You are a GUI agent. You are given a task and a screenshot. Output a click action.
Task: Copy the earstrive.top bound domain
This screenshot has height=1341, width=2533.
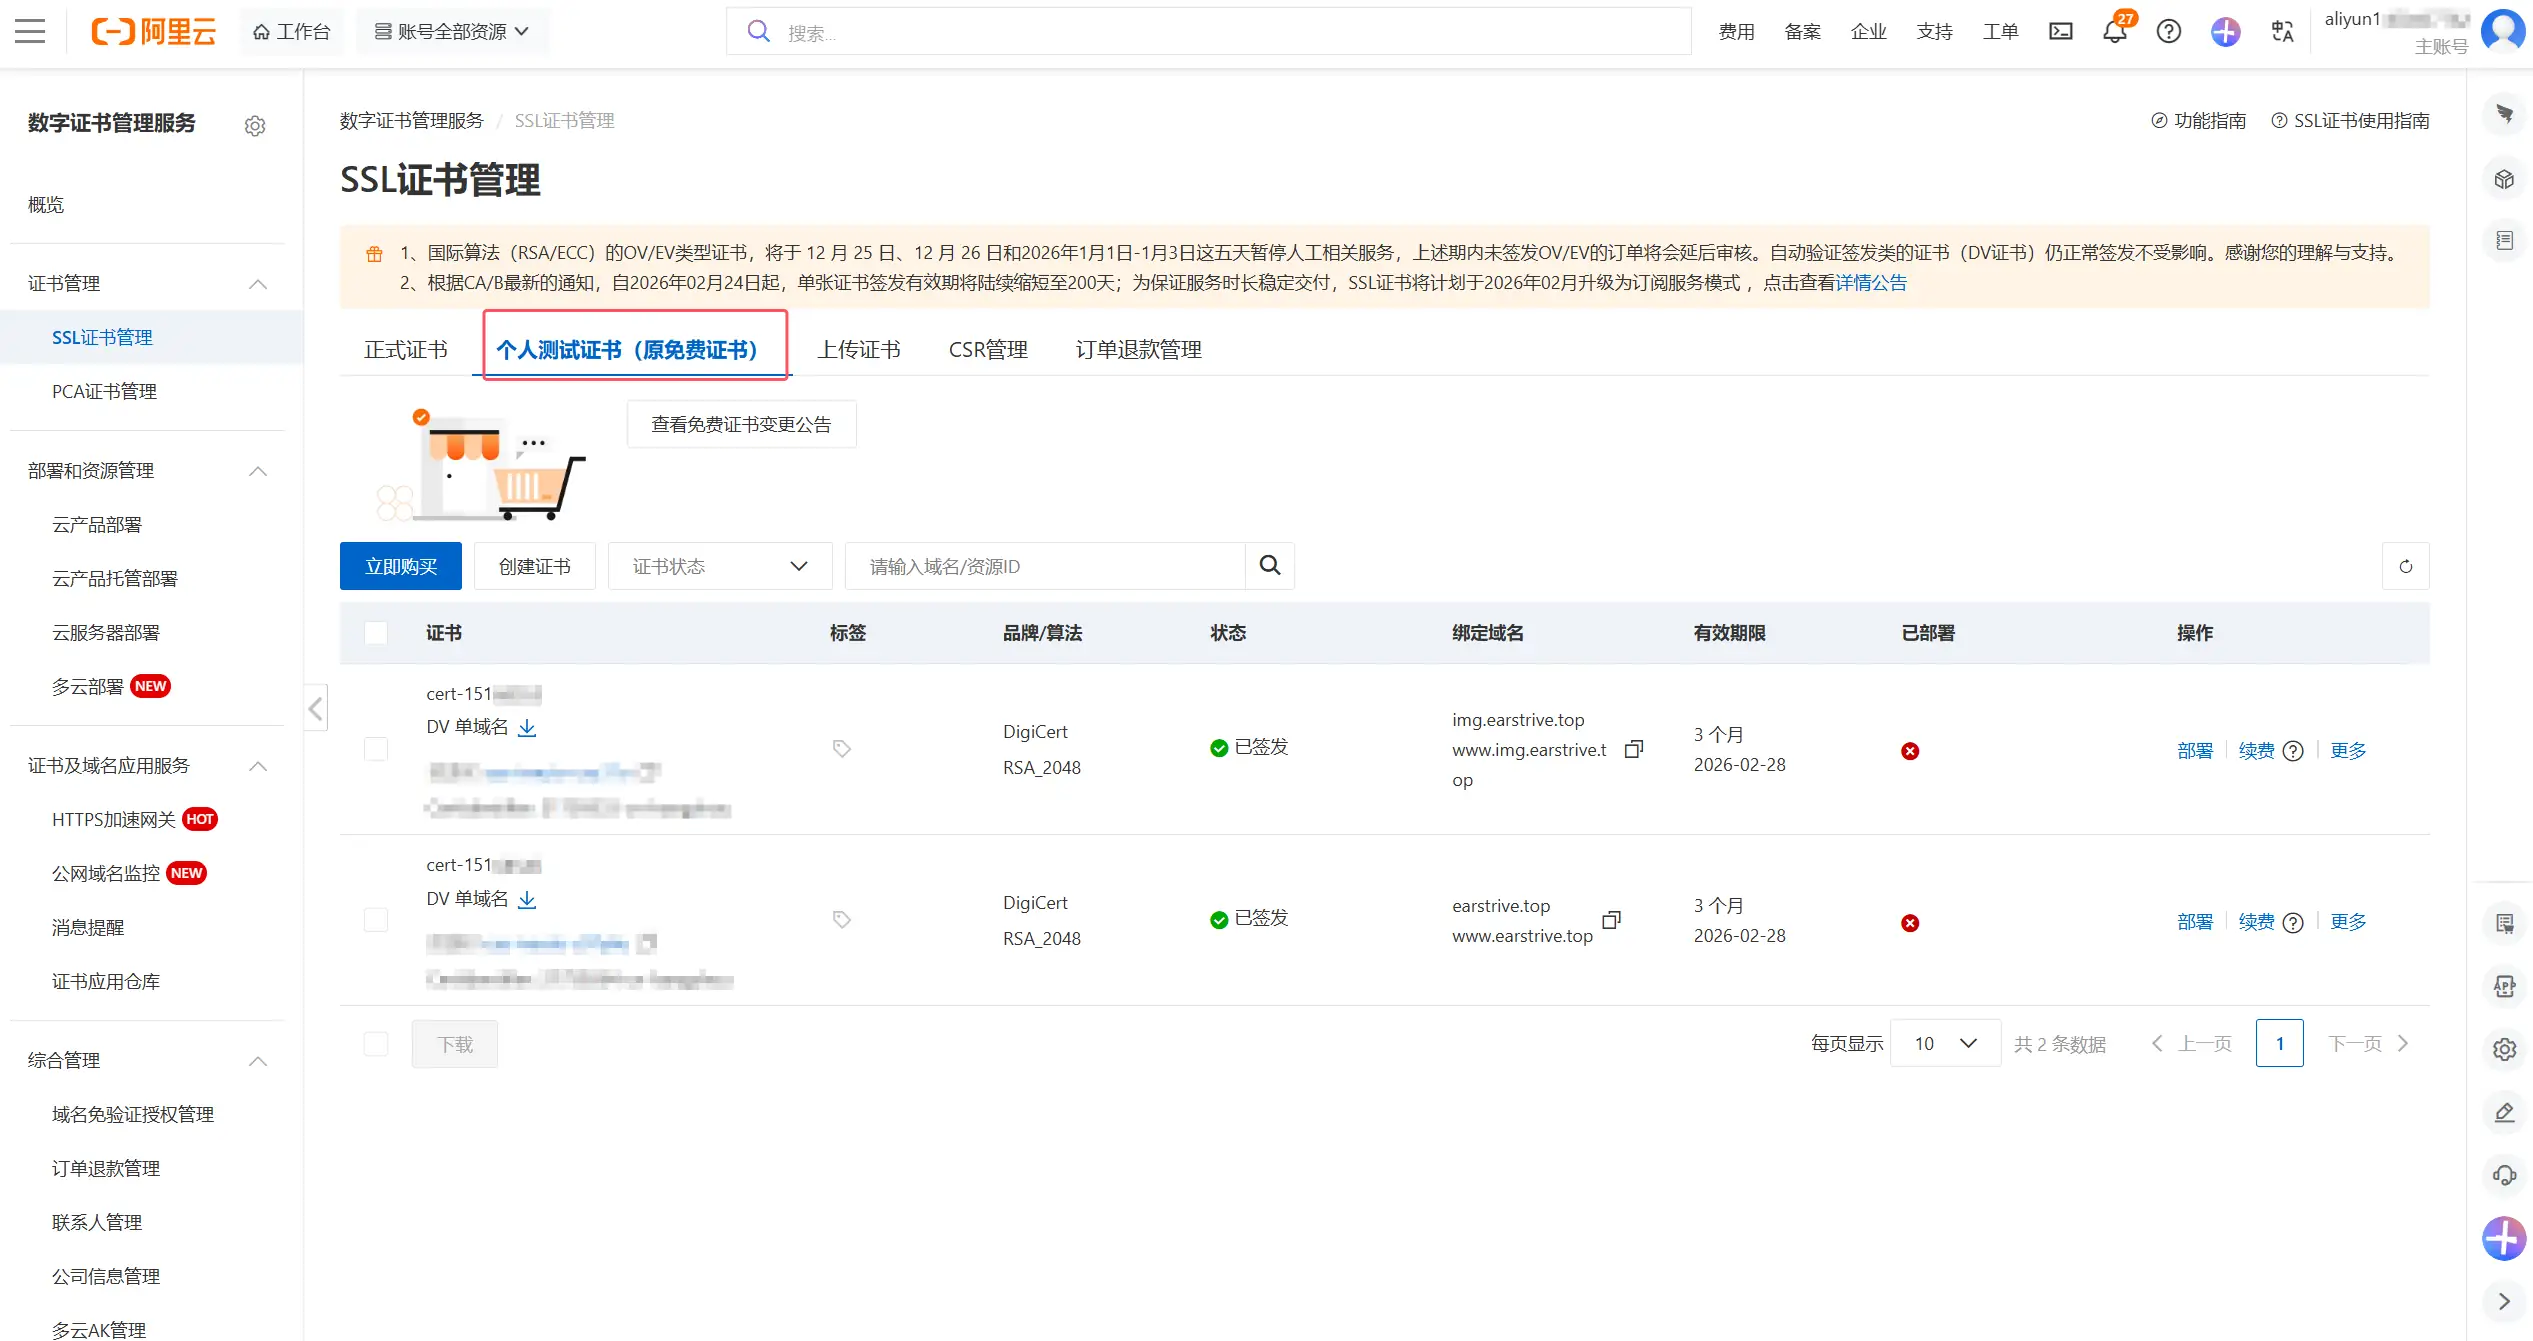point(1611,921)
